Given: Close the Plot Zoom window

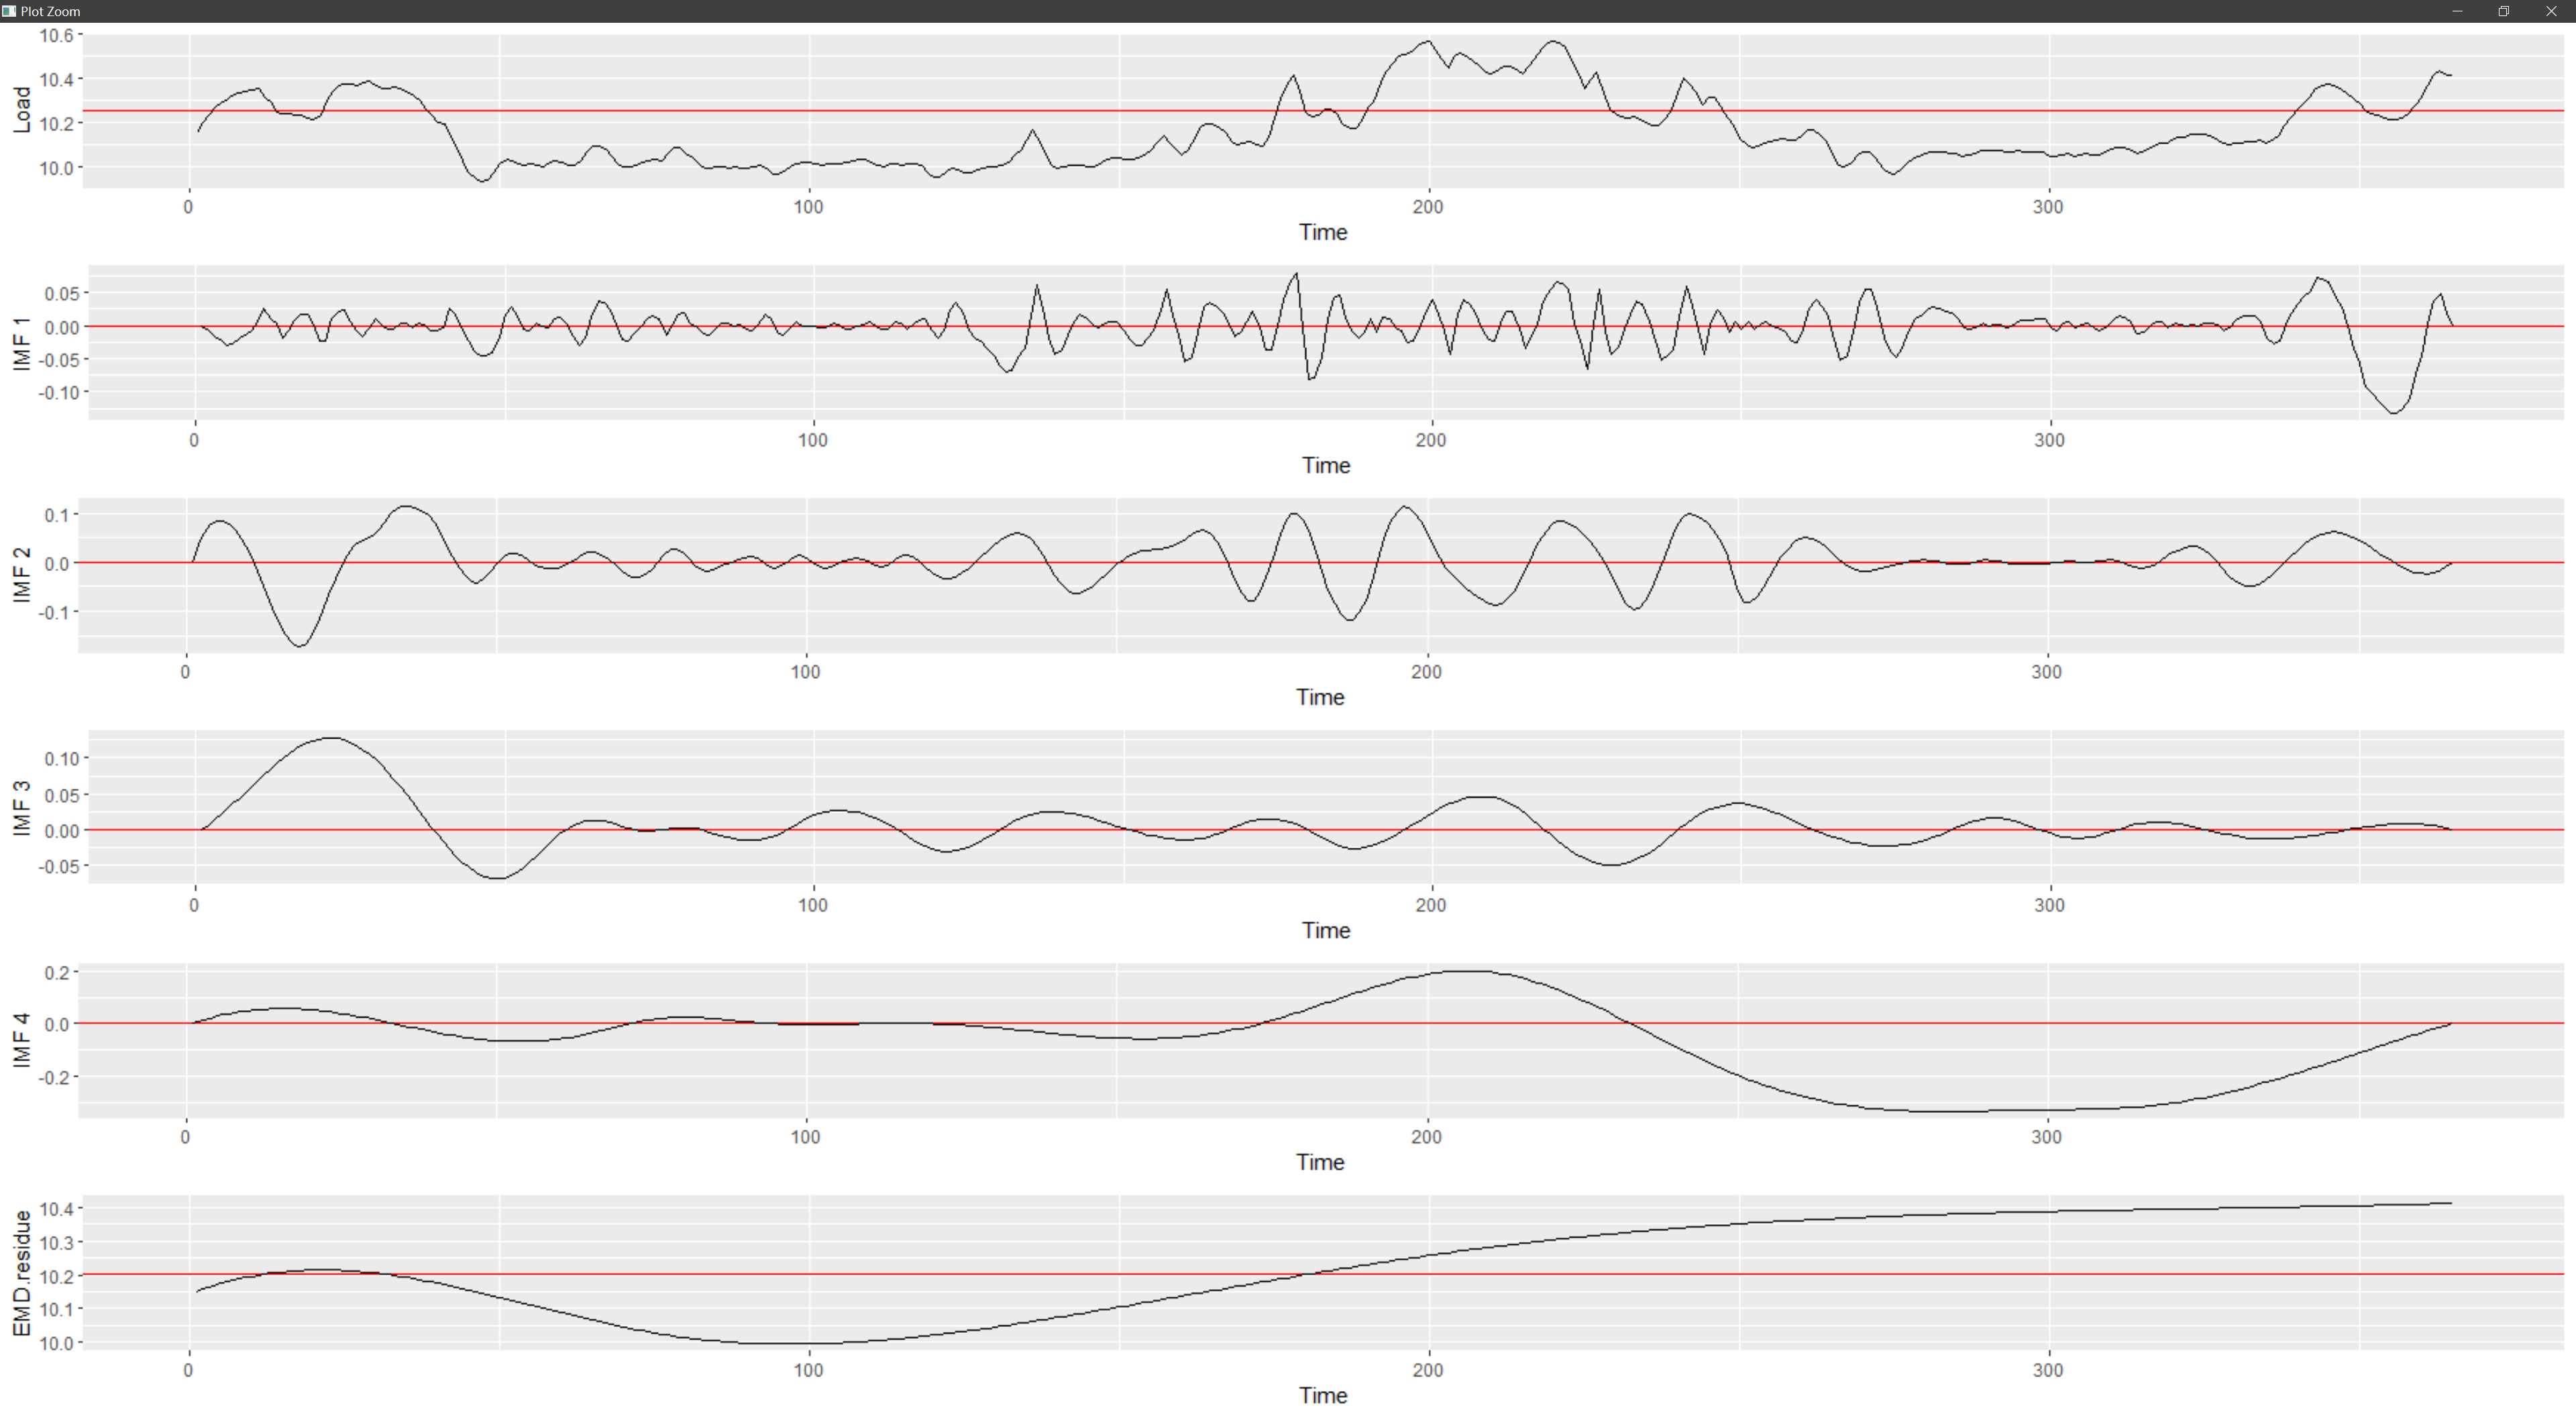Looking at the screenshot, I should point(2551,11).
